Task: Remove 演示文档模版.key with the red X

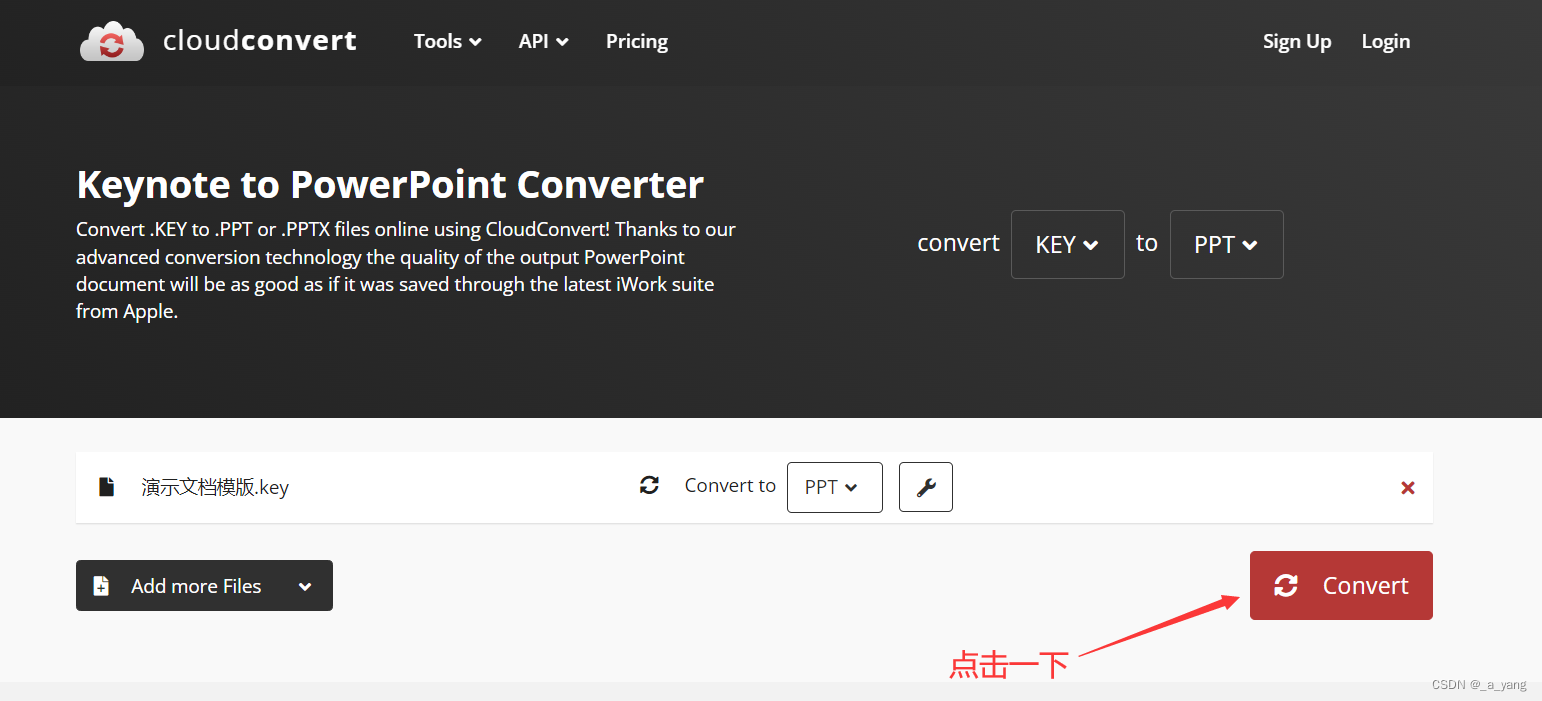Action: [x=1408, y=488]
